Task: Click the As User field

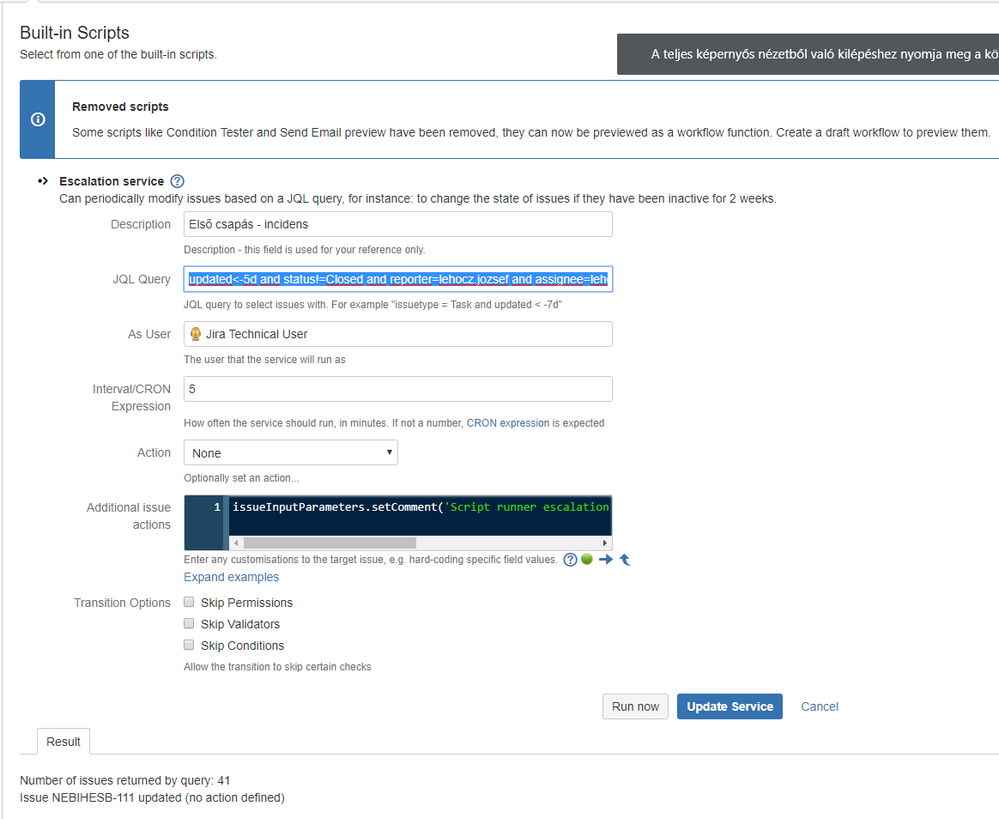Action: (x=398, y=334)
